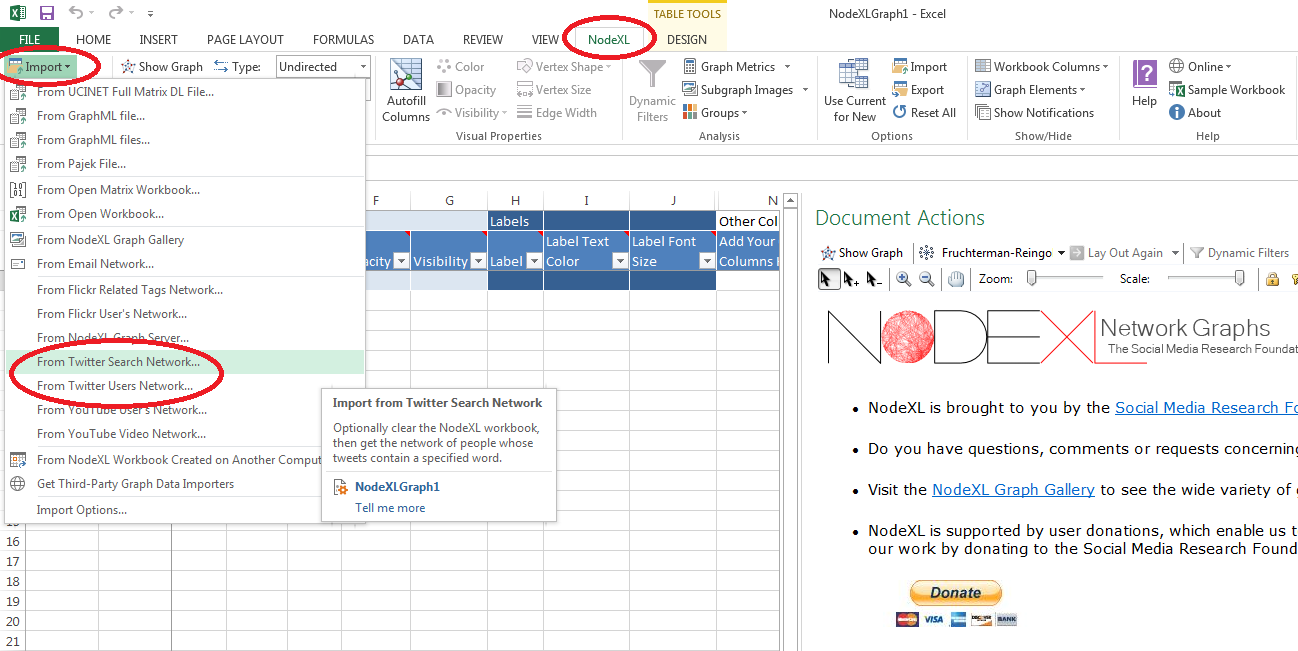Viewport: 1298px width, 651px height.
Task: Open the Color visual property
Action: [x=461, y=67]
